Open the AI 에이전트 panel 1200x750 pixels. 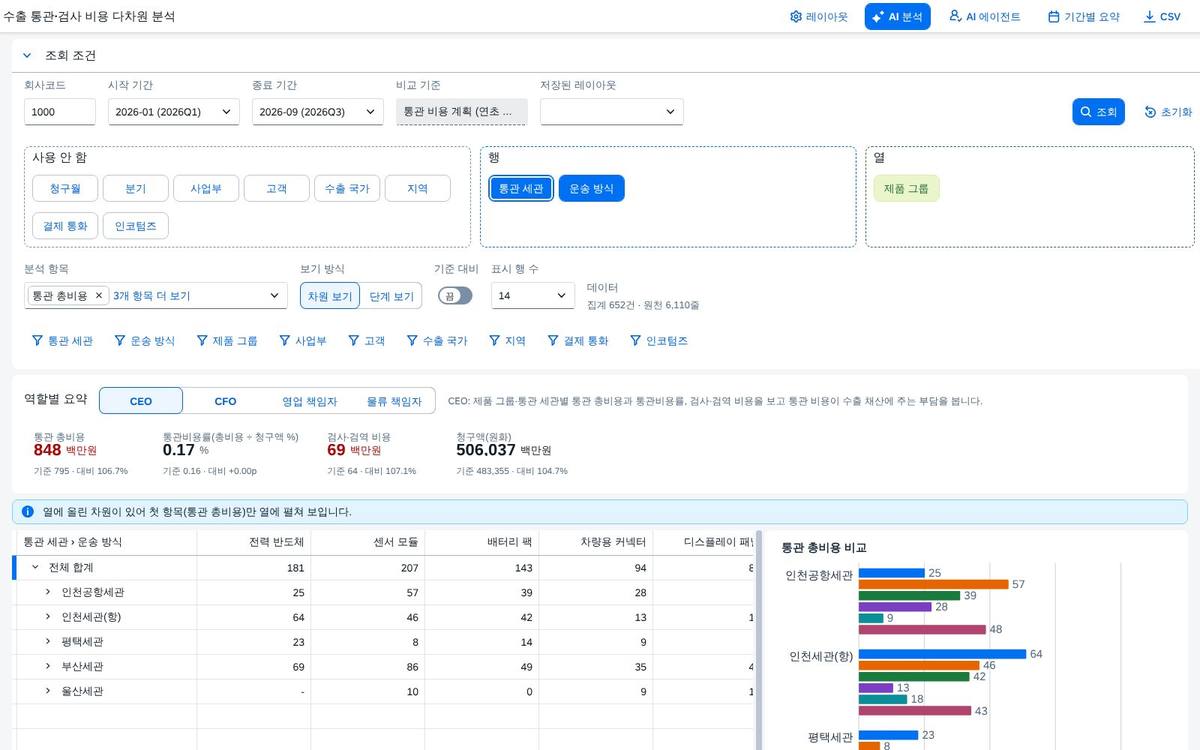(985, 17)
